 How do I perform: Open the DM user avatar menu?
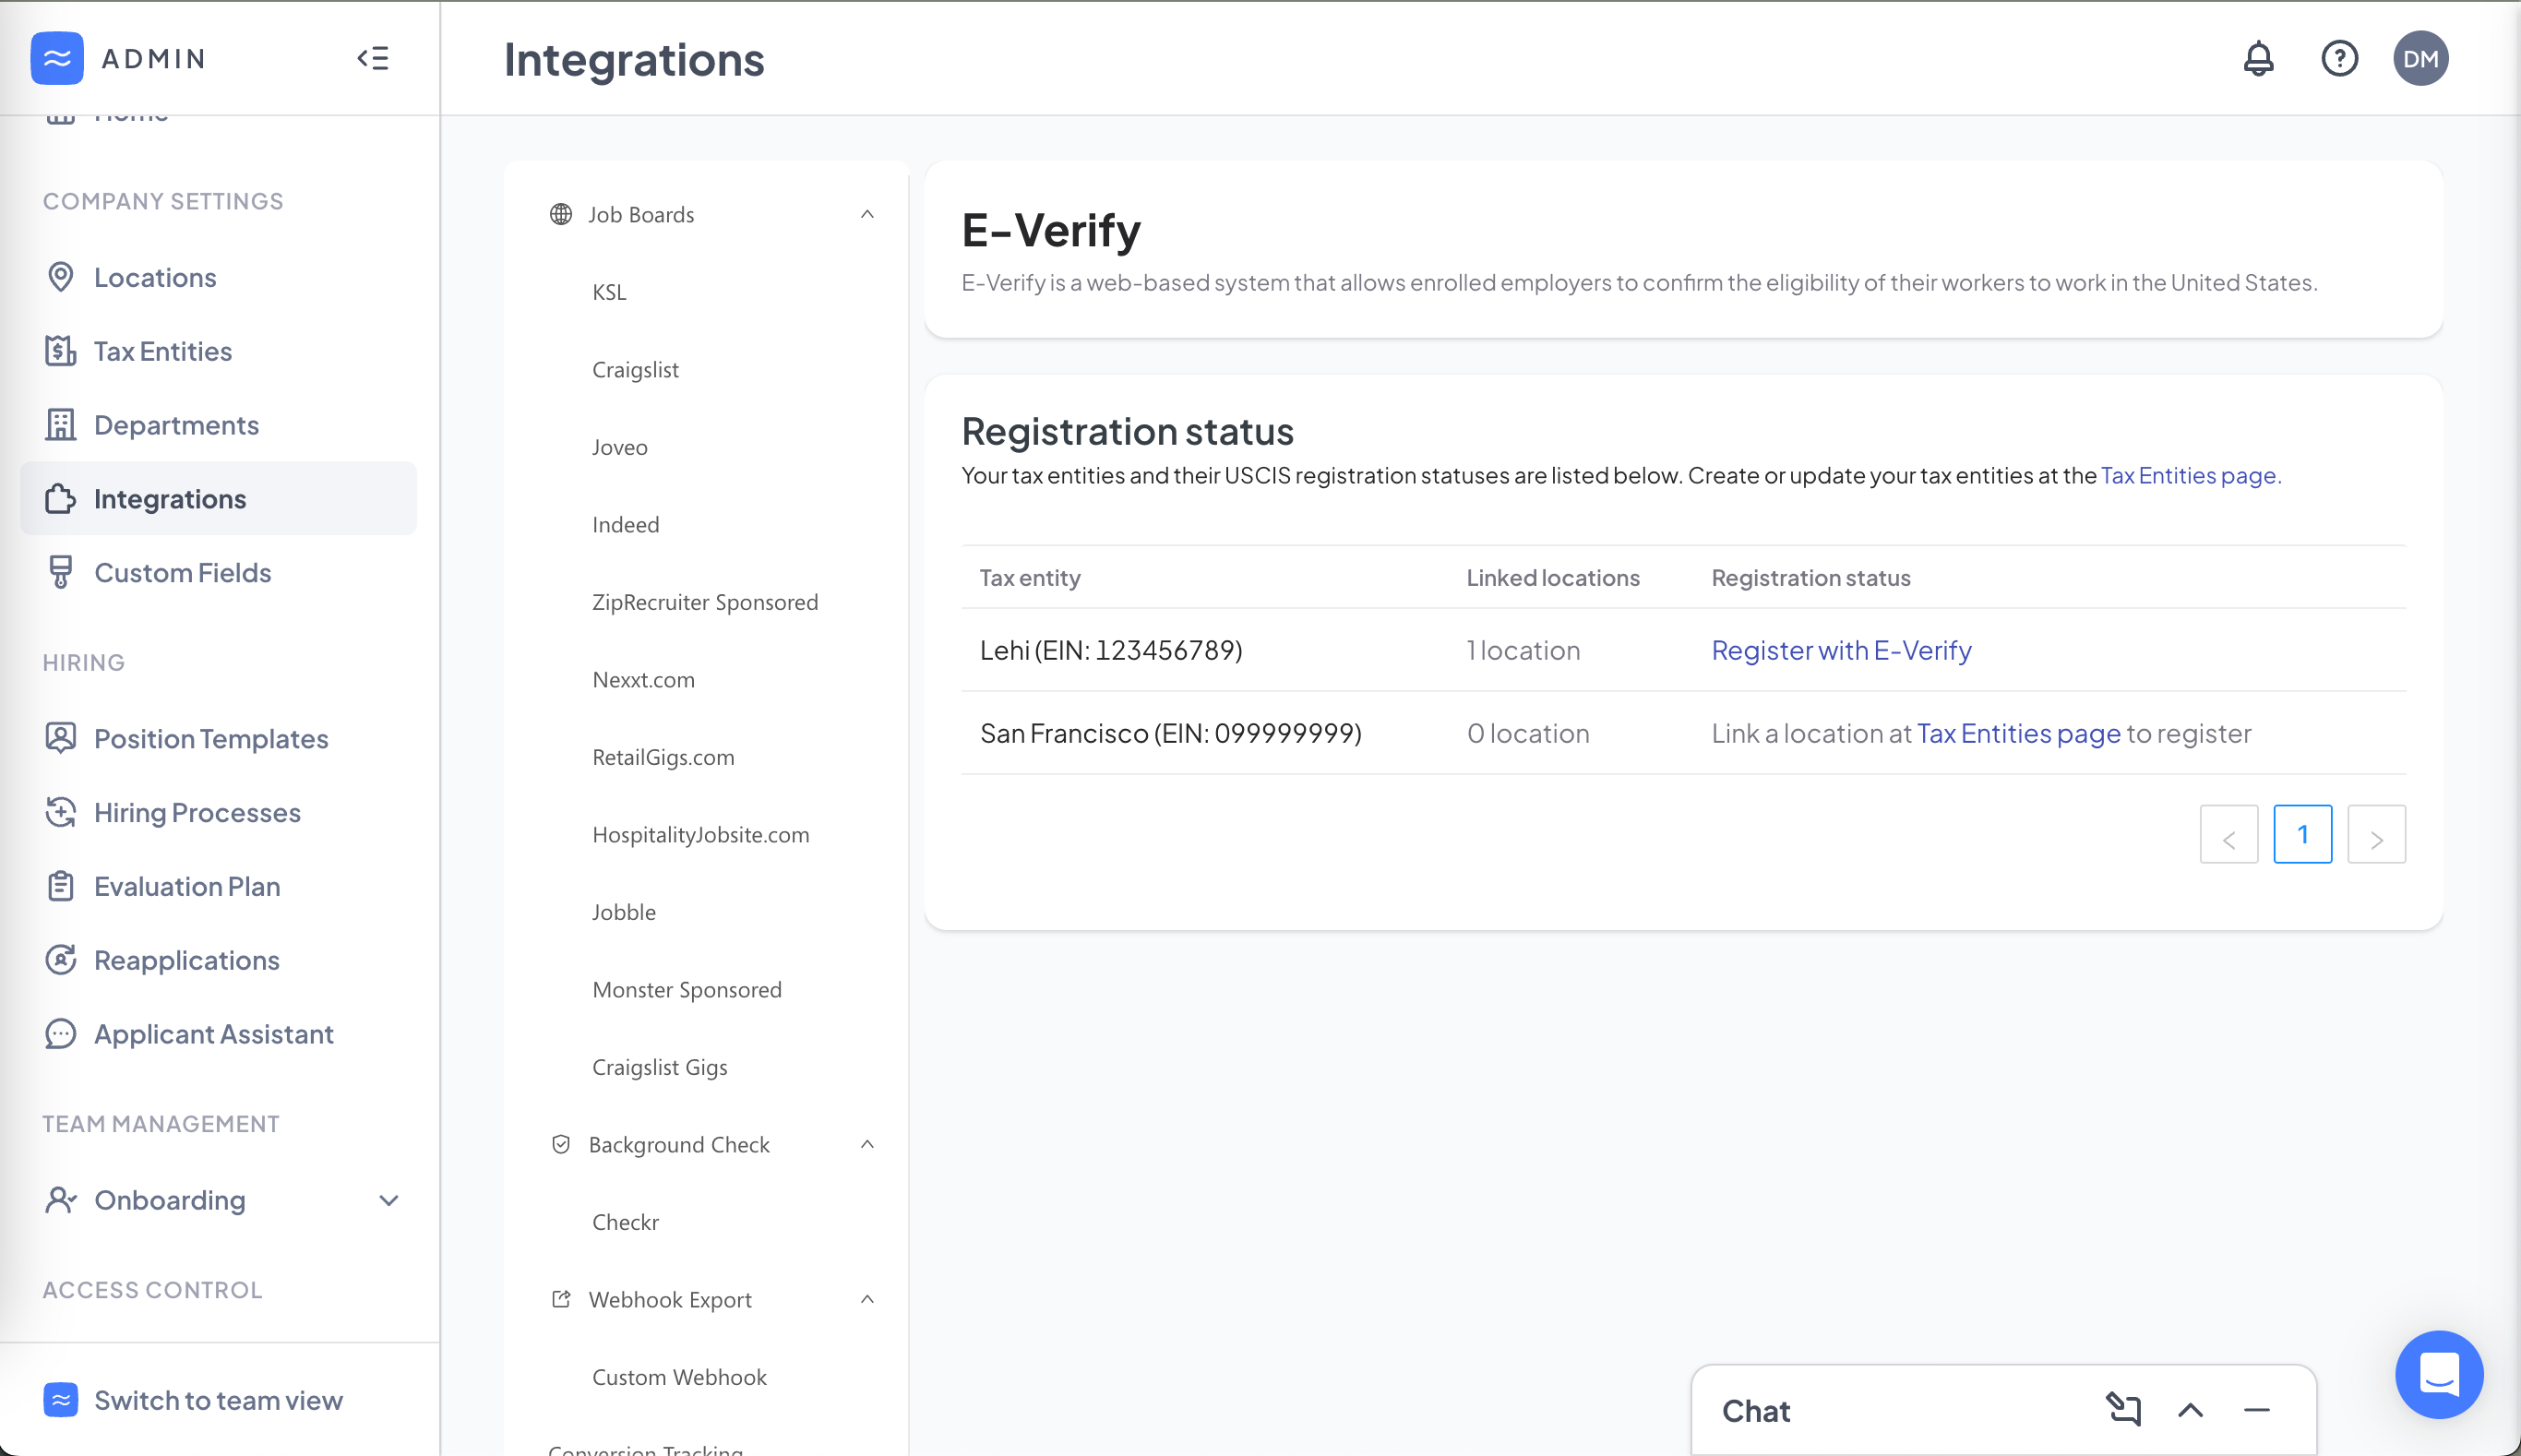[x=2420, y=58]
